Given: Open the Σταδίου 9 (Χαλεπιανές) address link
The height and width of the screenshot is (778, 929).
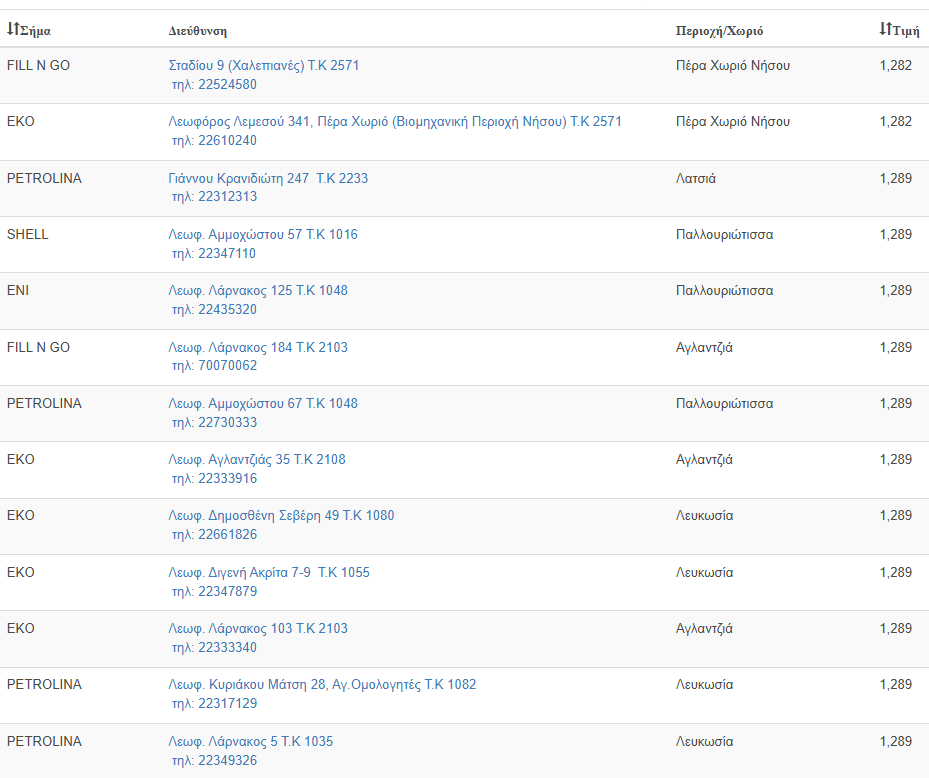Looking at the screenshot, I should (x=264, y=66).
